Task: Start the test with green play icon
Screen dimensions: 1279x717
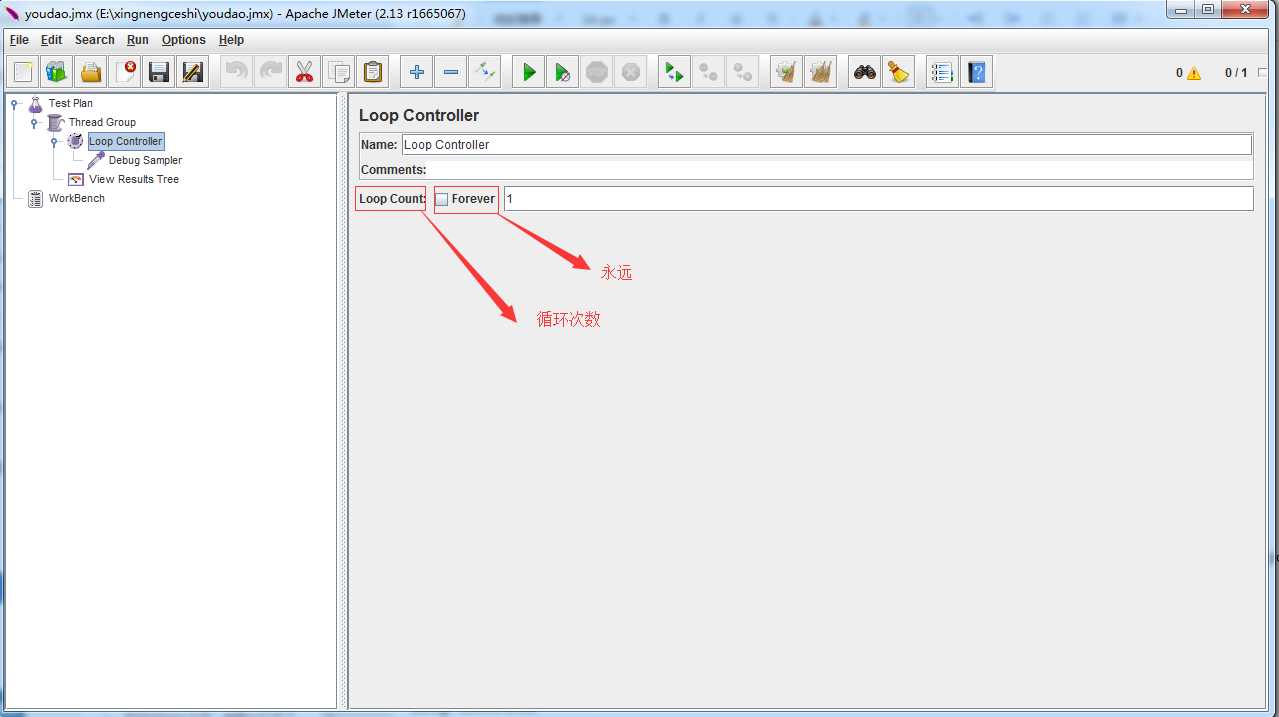Action: pyautogui.click(x=529, y=72)
